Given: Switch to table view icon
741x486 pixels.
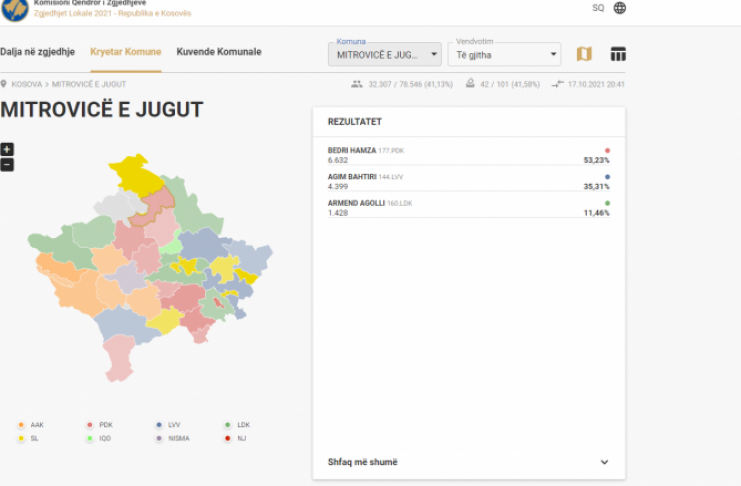Looking at the screenshot, I should (x=618, y=54).
